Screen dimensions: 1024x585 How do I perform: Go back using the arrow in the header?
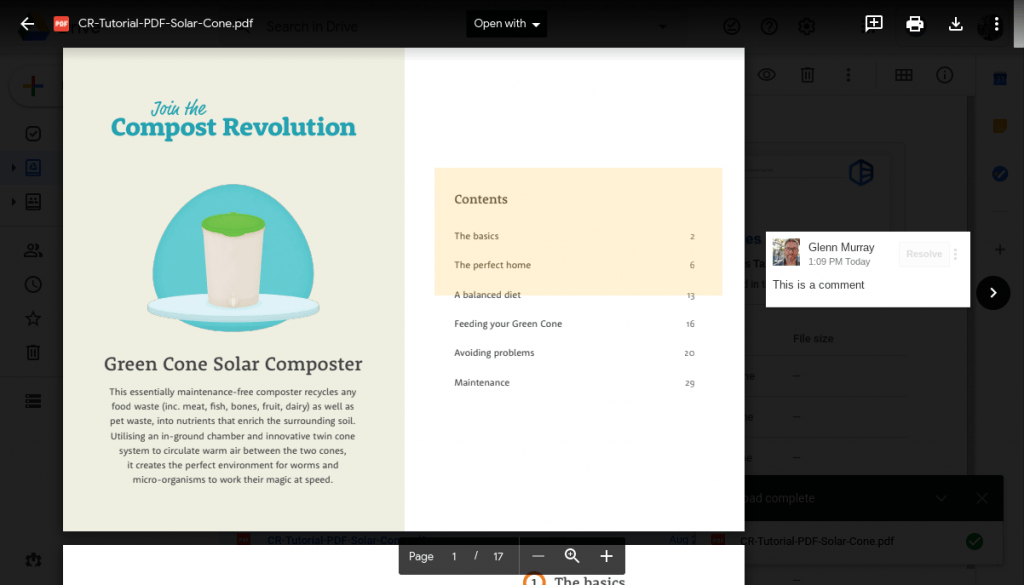[27, 24]
